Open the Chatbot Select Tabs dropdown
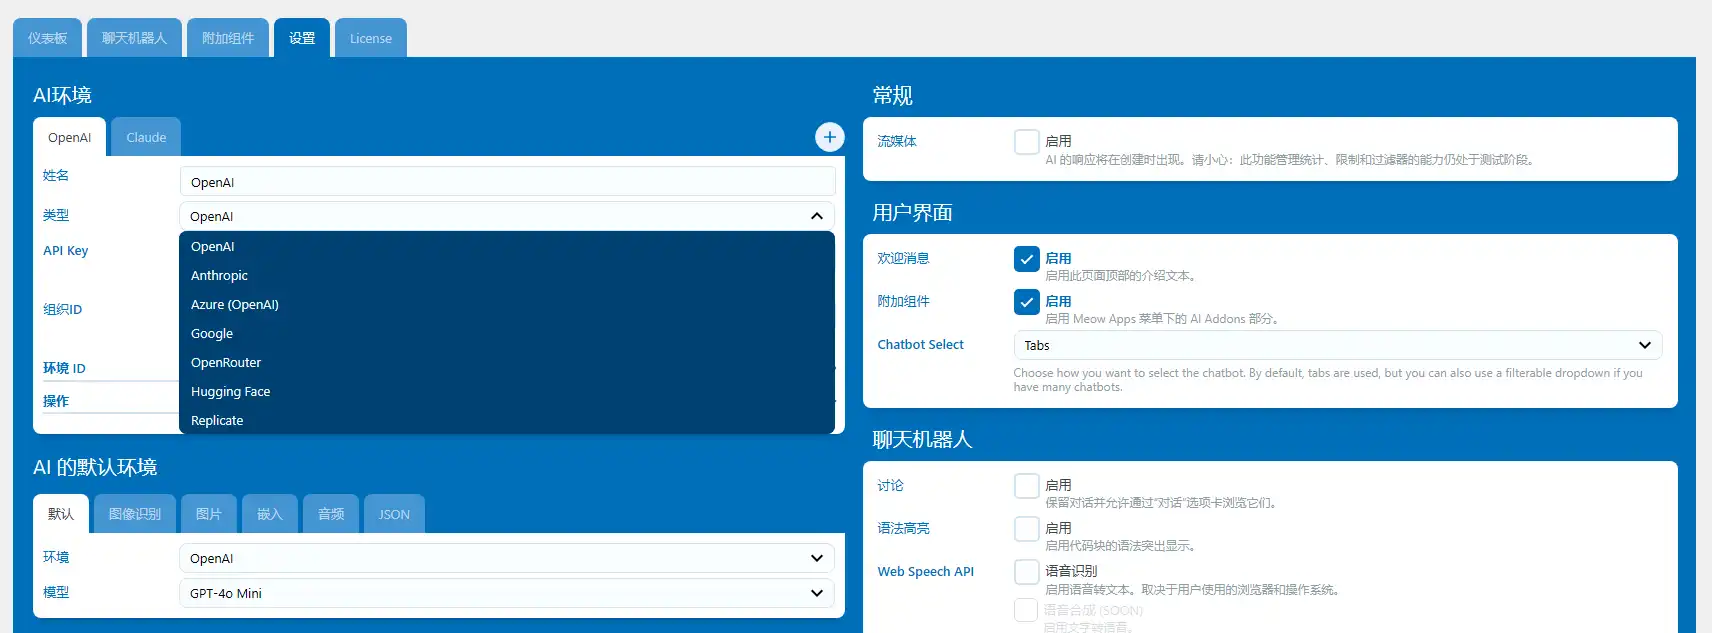This screenshot has height=633, width=1712. (x=1337, y=345)
